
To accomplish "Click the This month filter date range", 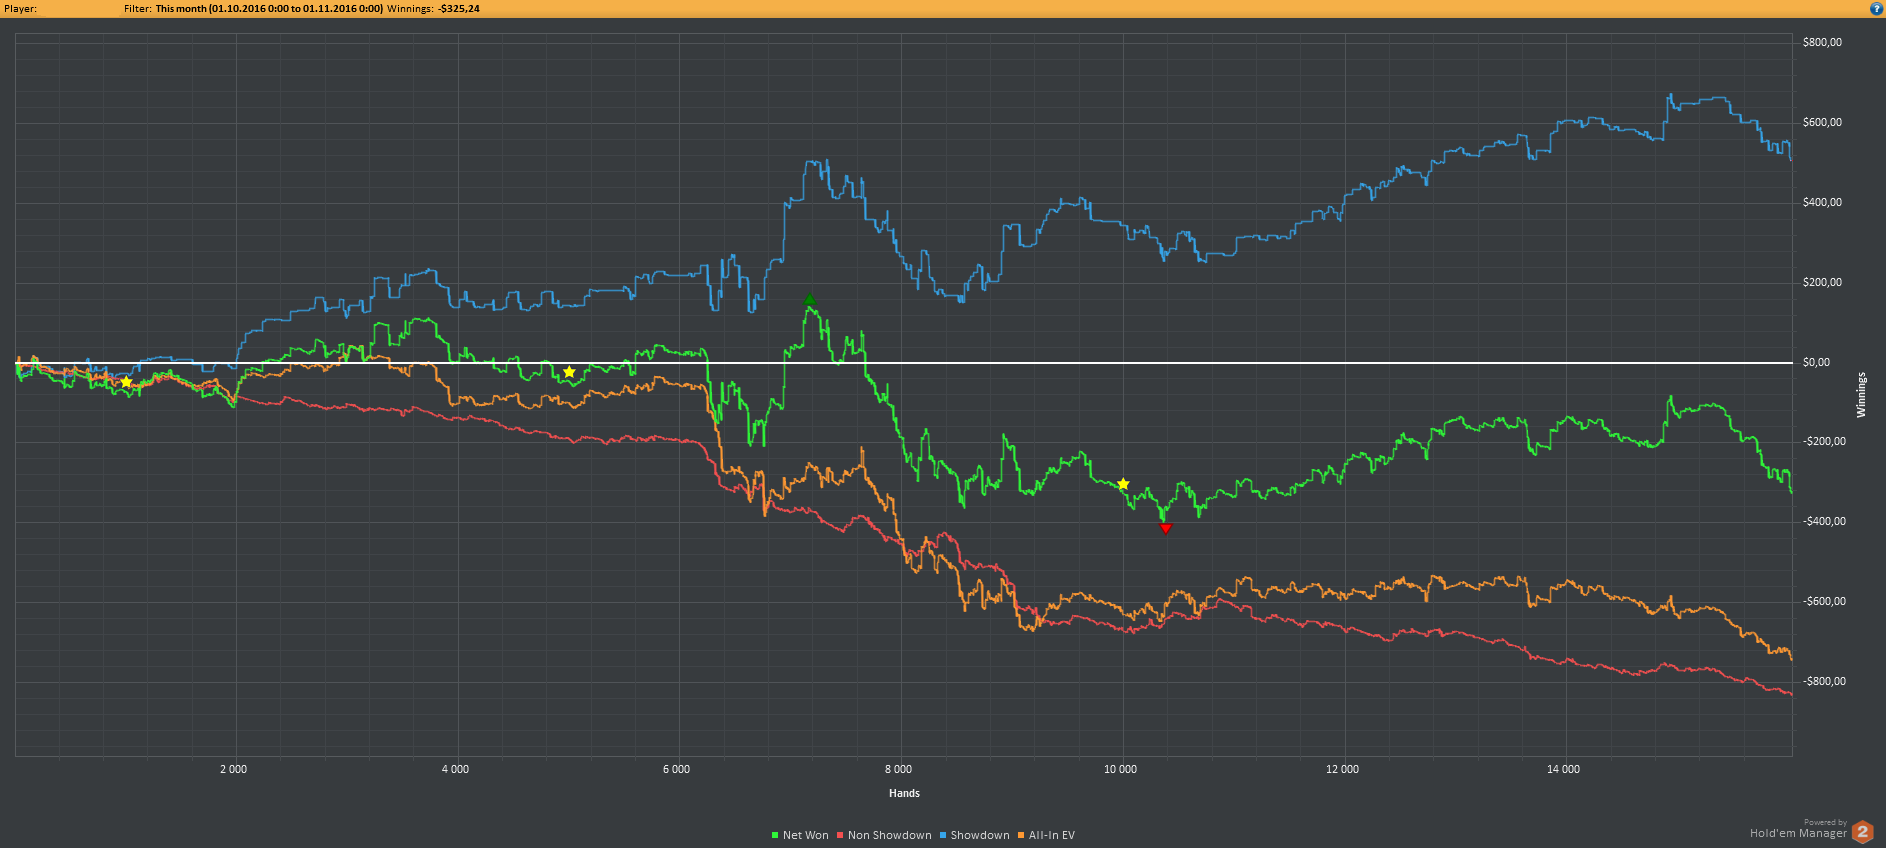I will (x=269, y=8).
